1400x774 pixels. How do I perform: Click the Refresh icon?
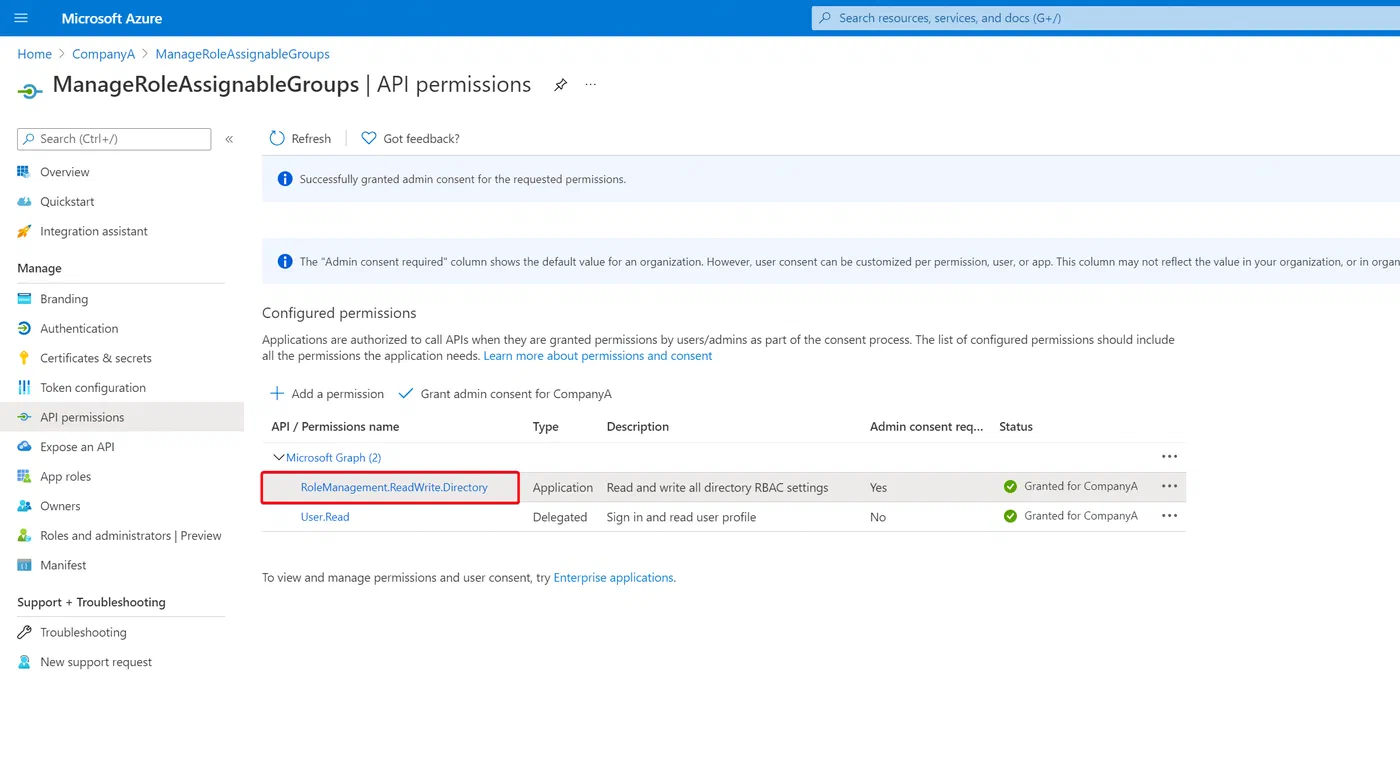tap(277, 138)
